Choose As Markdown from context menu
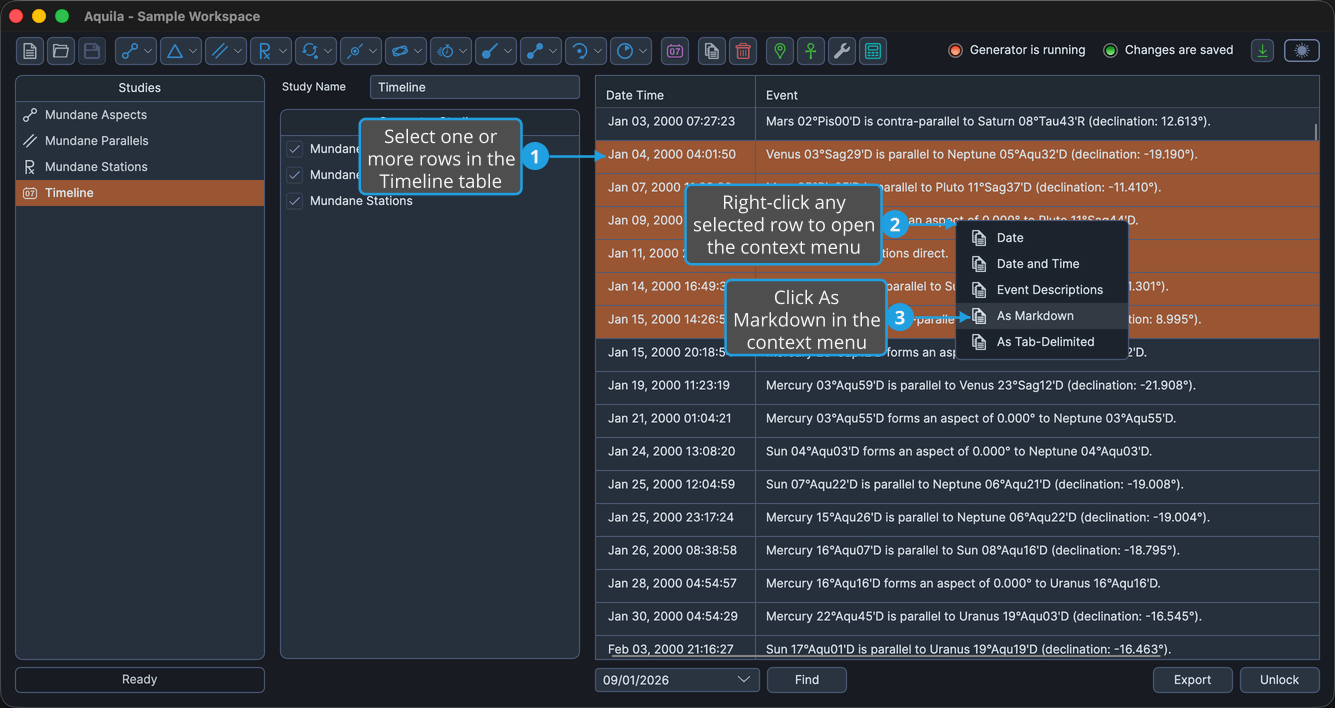This screenshot has width=1335, height=708. coord(1042,316)
